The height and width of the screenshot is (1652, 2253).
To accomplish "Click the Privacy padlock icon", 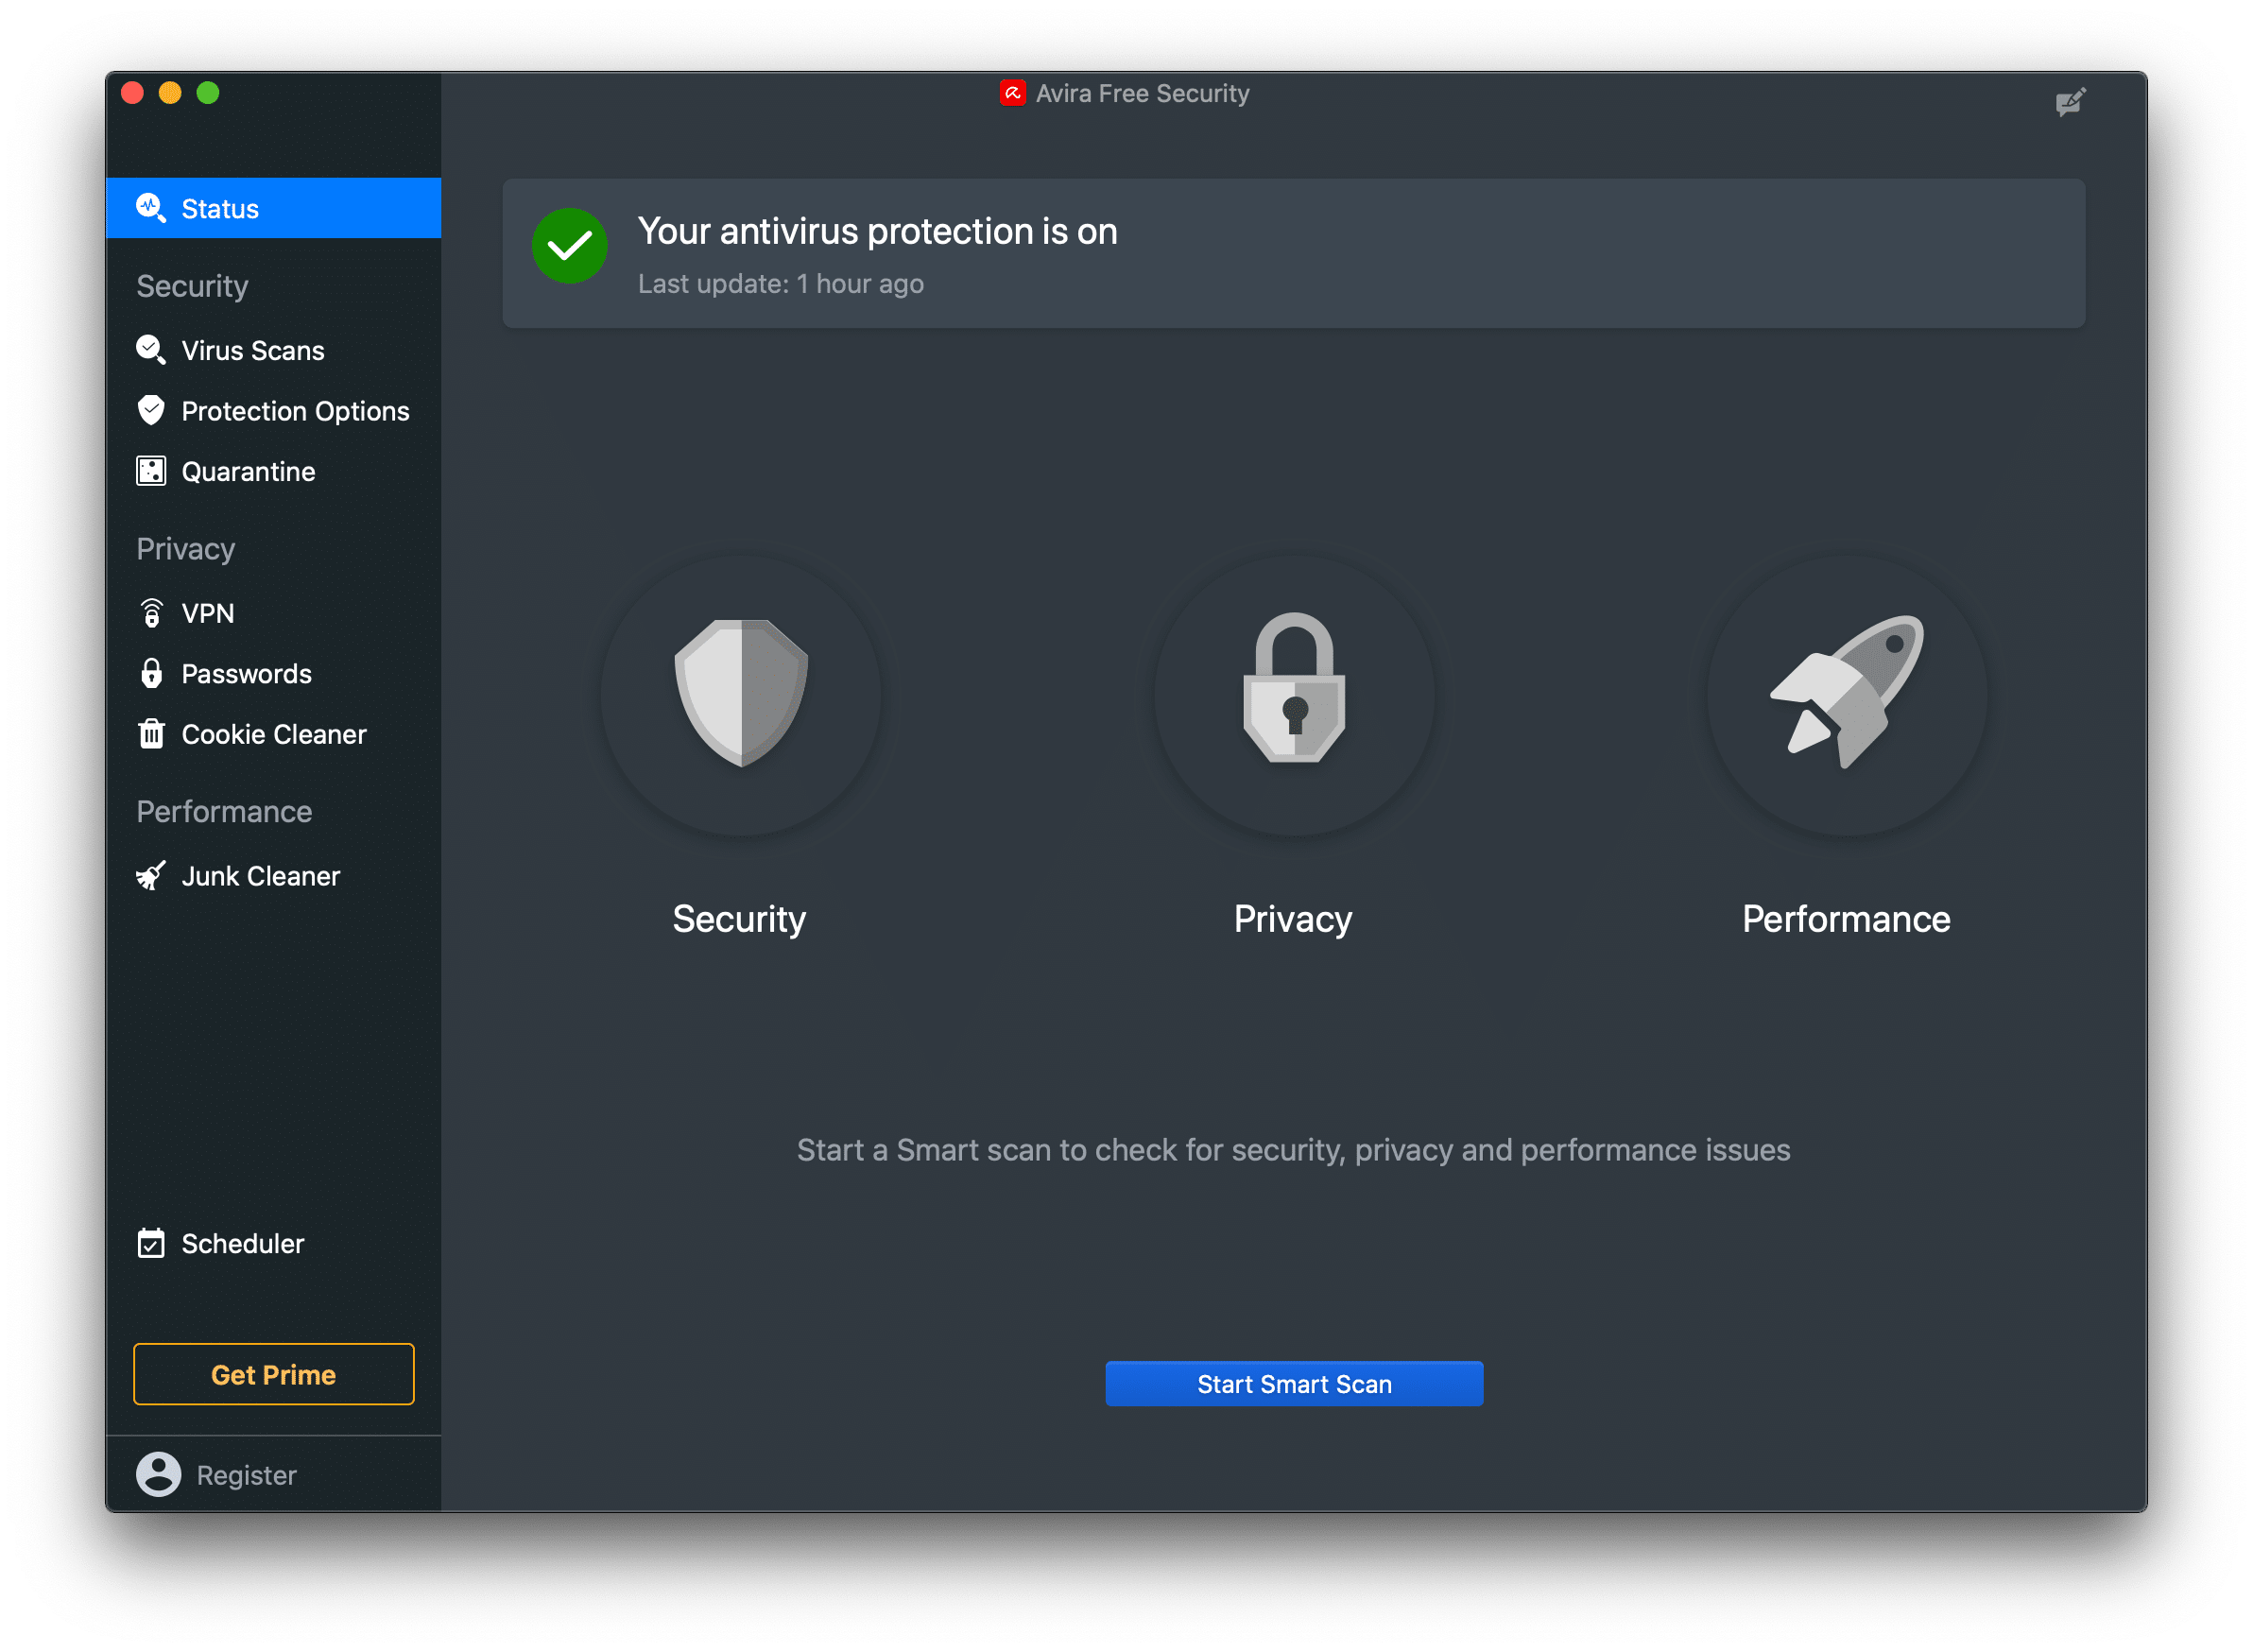I will pyautogui.click(x=1294, y=690).
